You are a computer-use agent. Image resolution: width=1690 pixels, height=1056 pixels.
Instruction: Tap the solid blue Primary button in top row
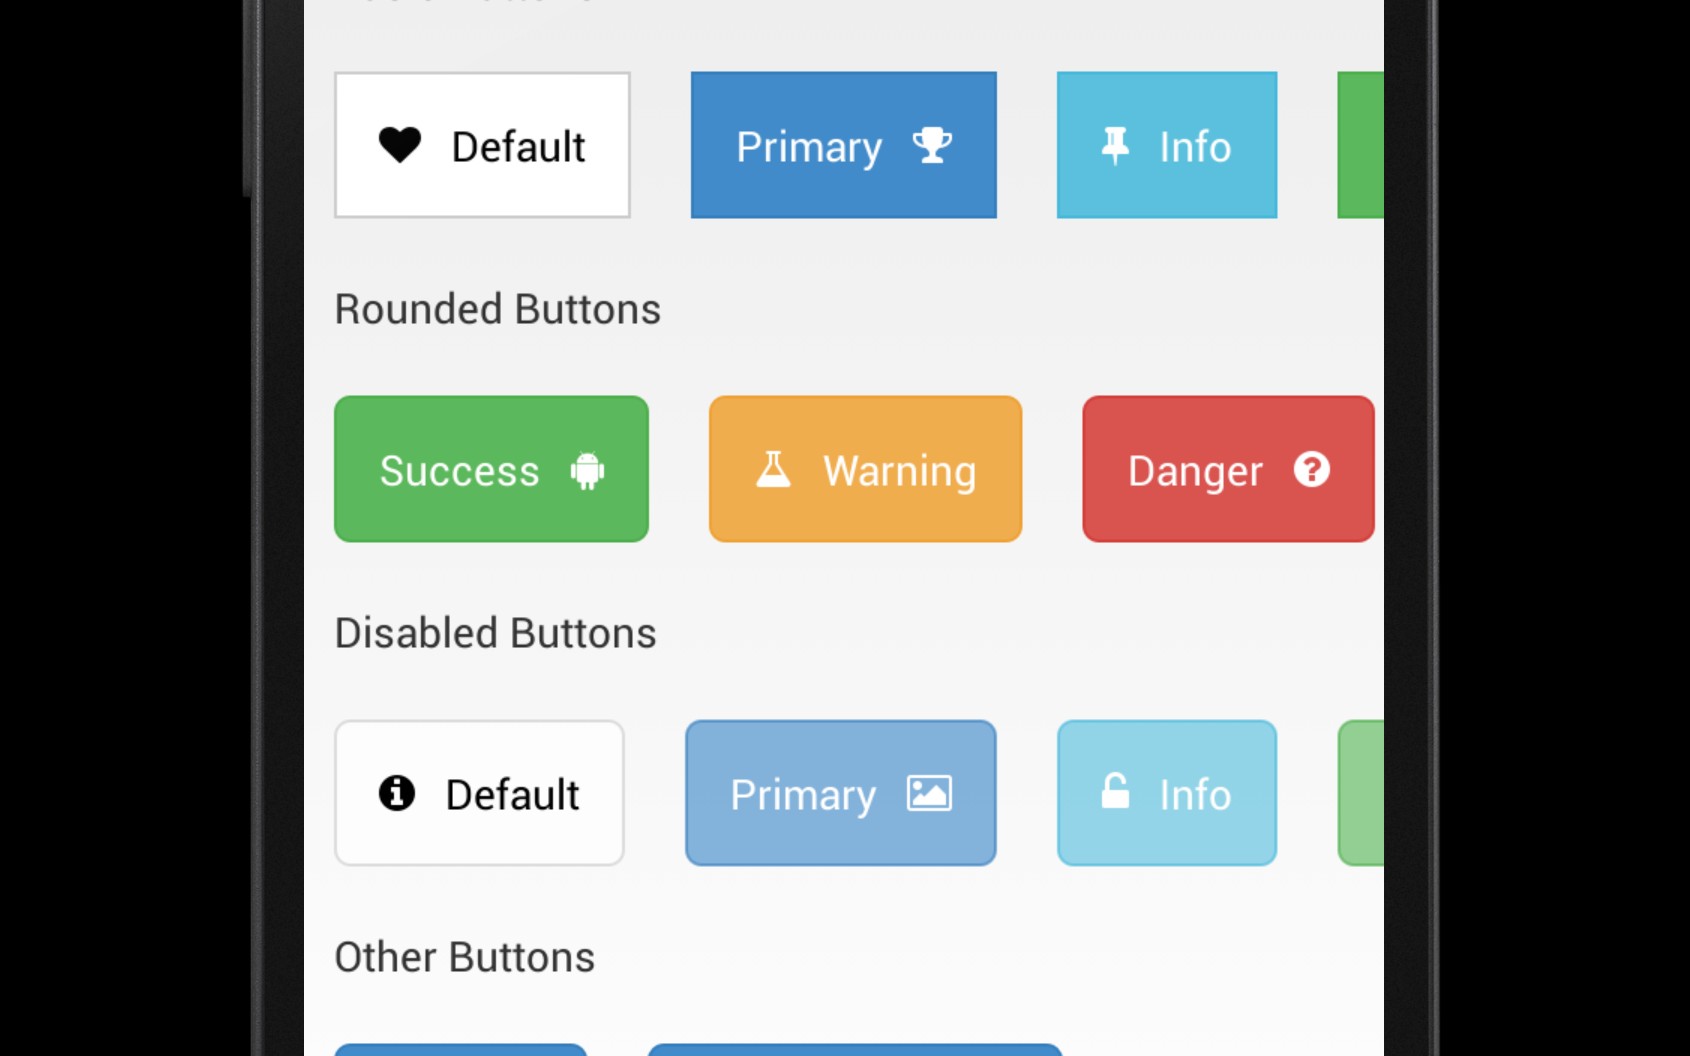pyautogui.click(x=843, y=145)
